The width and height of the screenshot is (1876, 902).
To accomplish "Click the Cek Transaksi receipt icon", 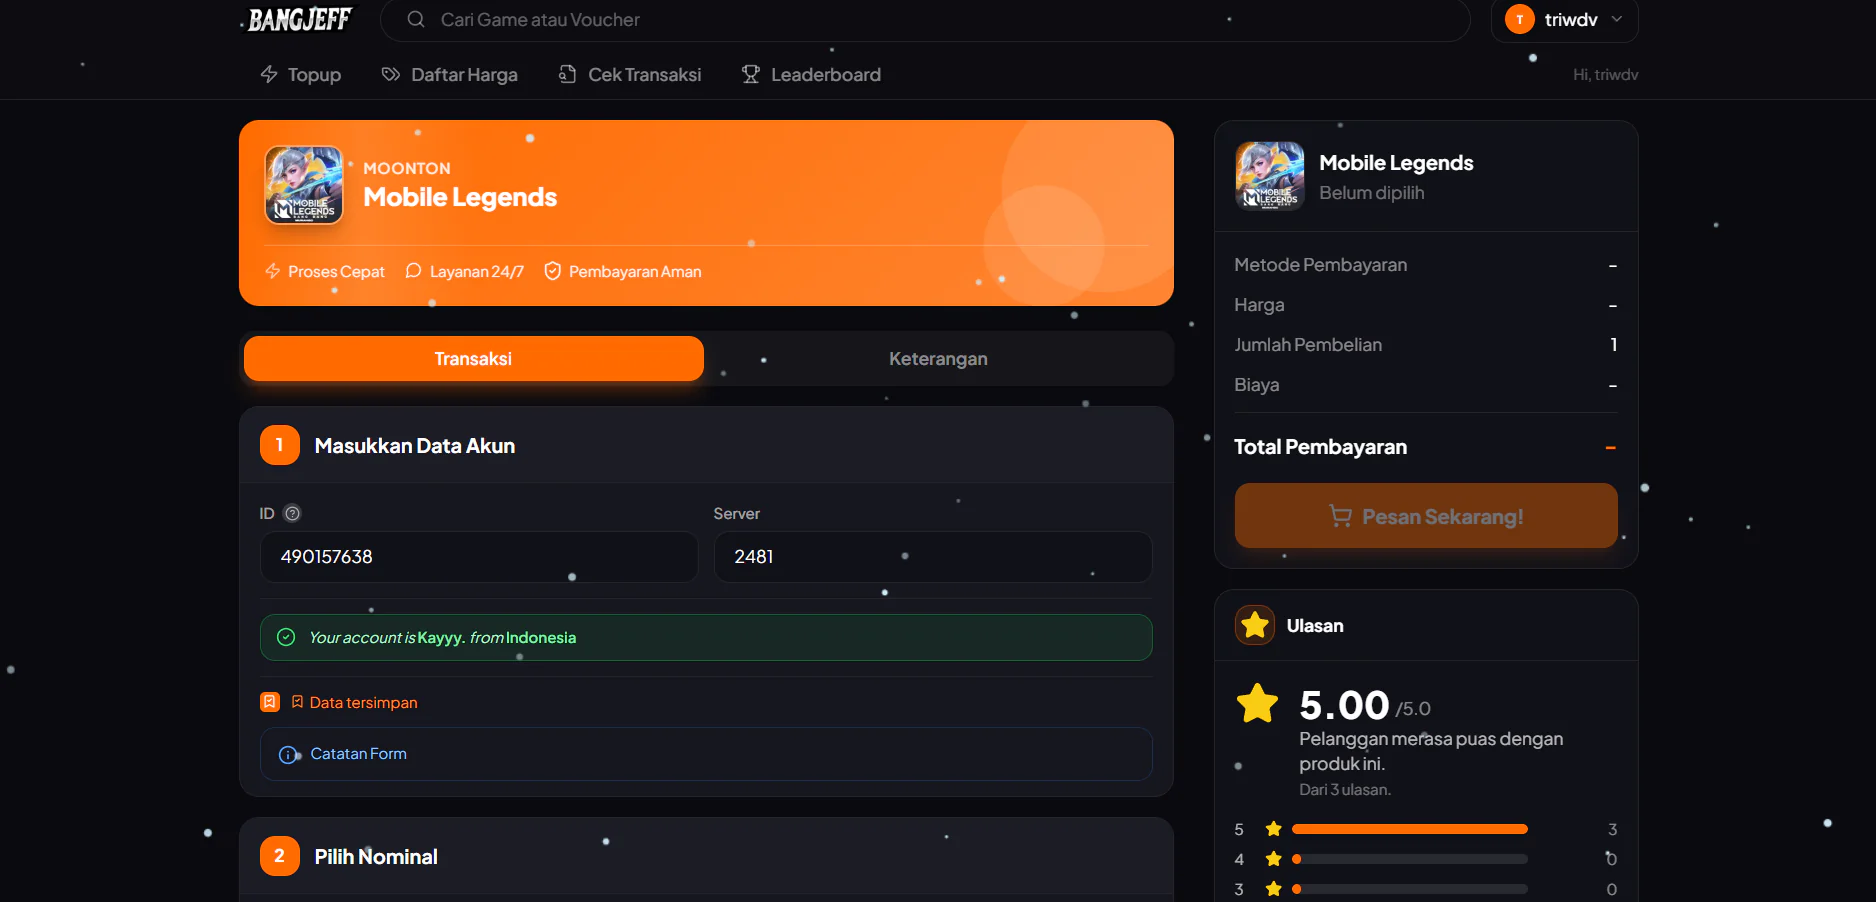I will click(567, 74).
